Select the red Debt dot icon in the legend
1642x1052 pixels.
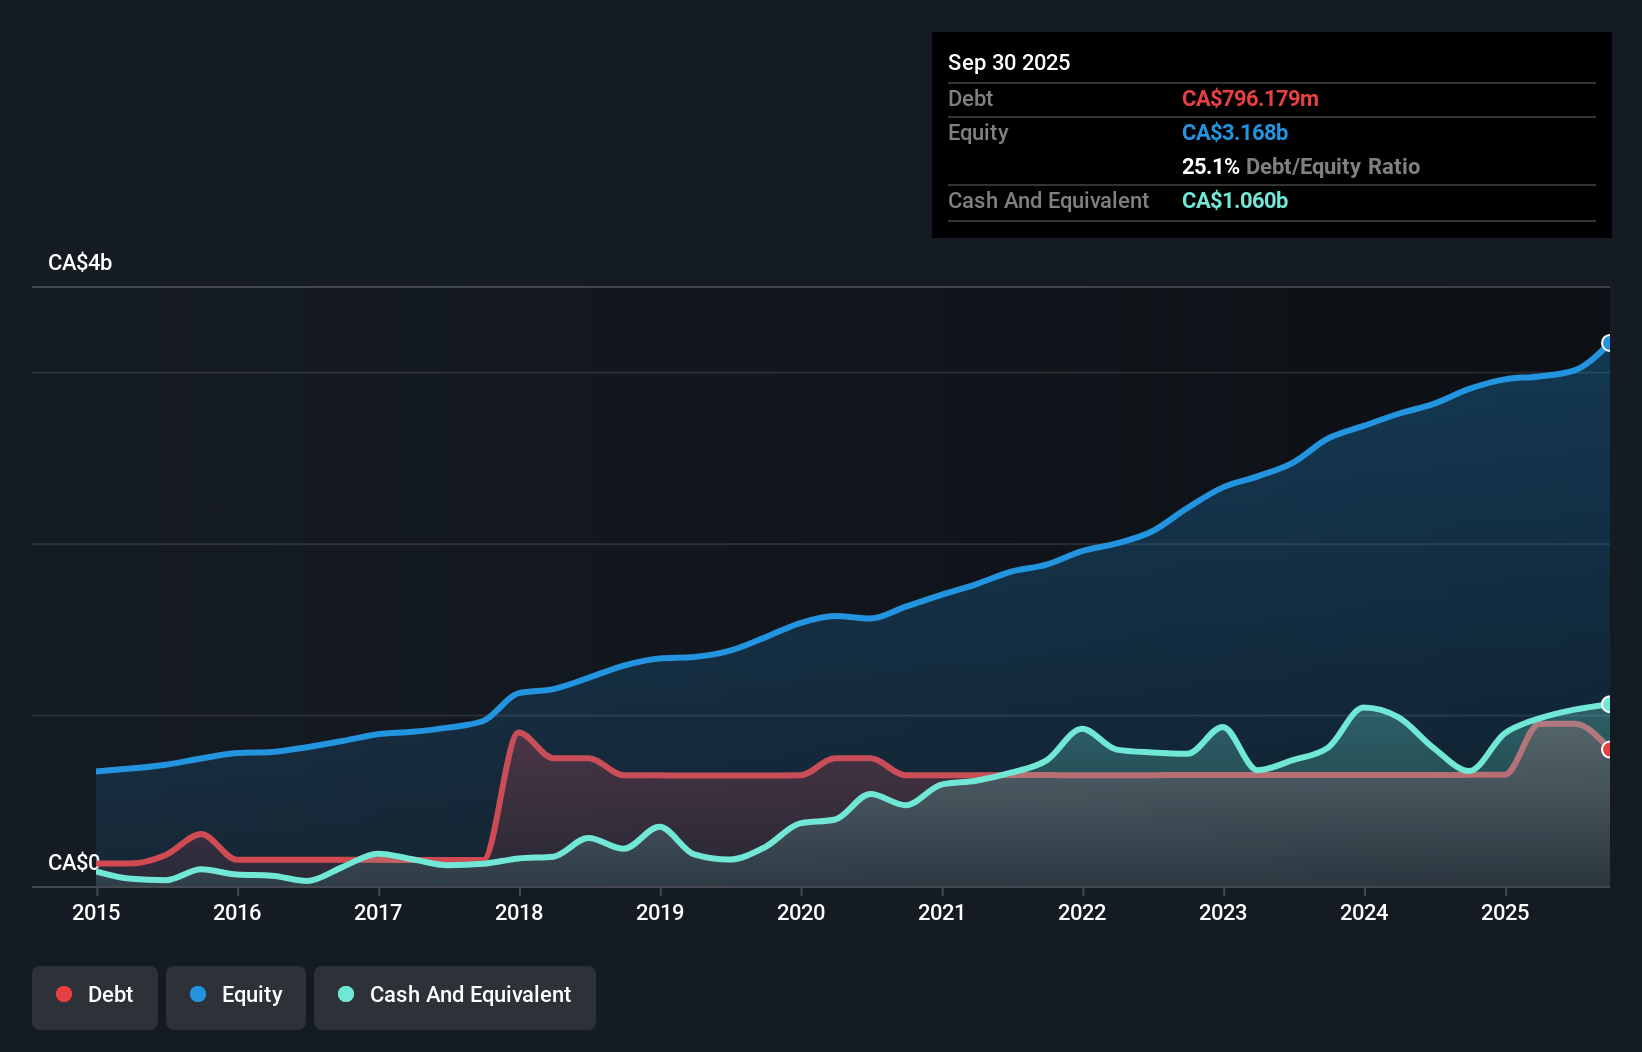pyautogui.click(x=63, y=994)
